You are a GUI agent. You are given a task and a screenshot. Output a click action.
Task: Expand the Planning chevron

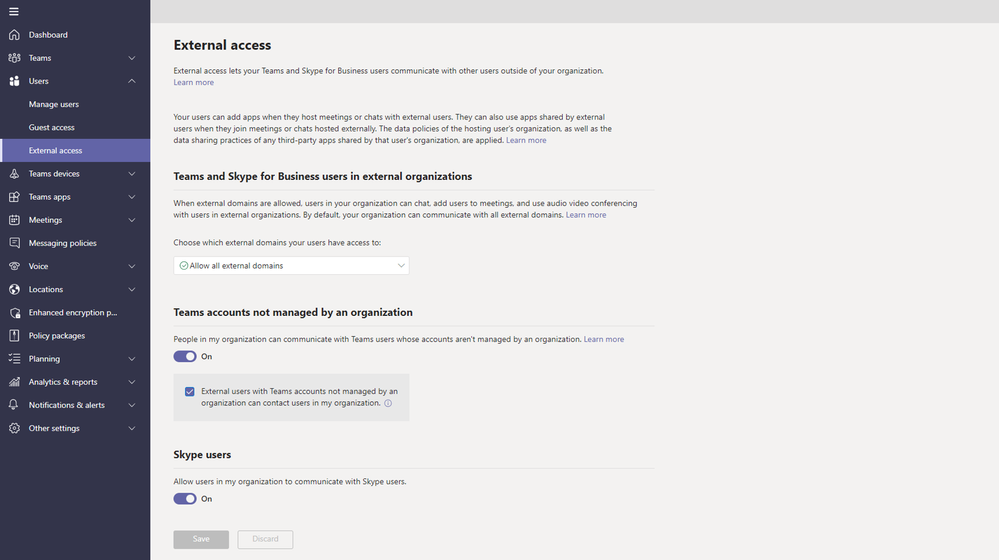point(132,359)
